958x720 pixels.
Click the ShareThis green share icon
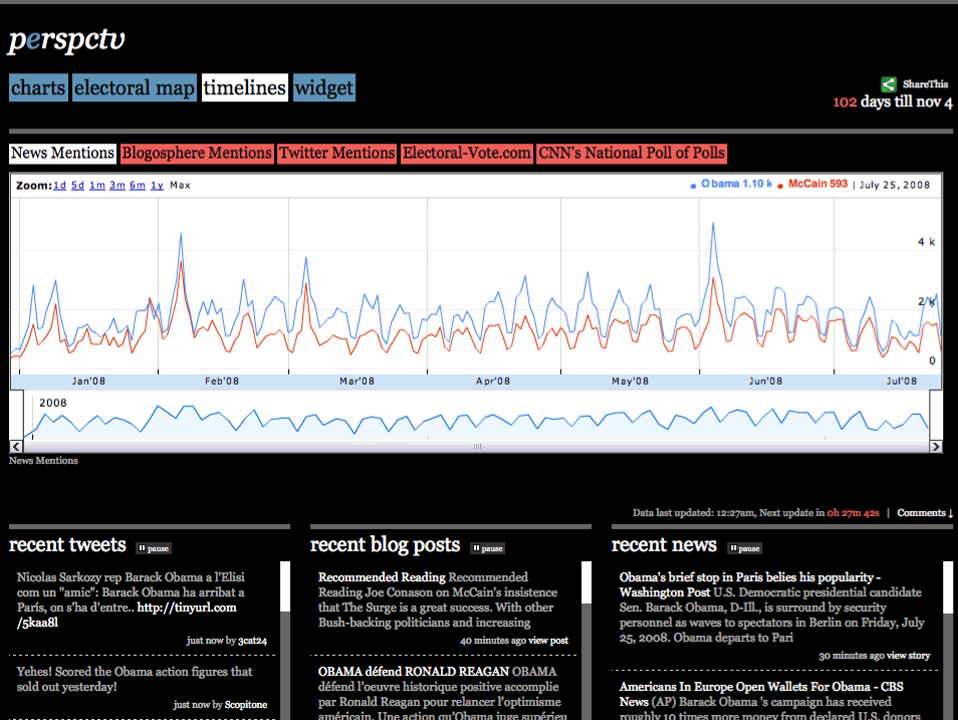pos(888,84)
